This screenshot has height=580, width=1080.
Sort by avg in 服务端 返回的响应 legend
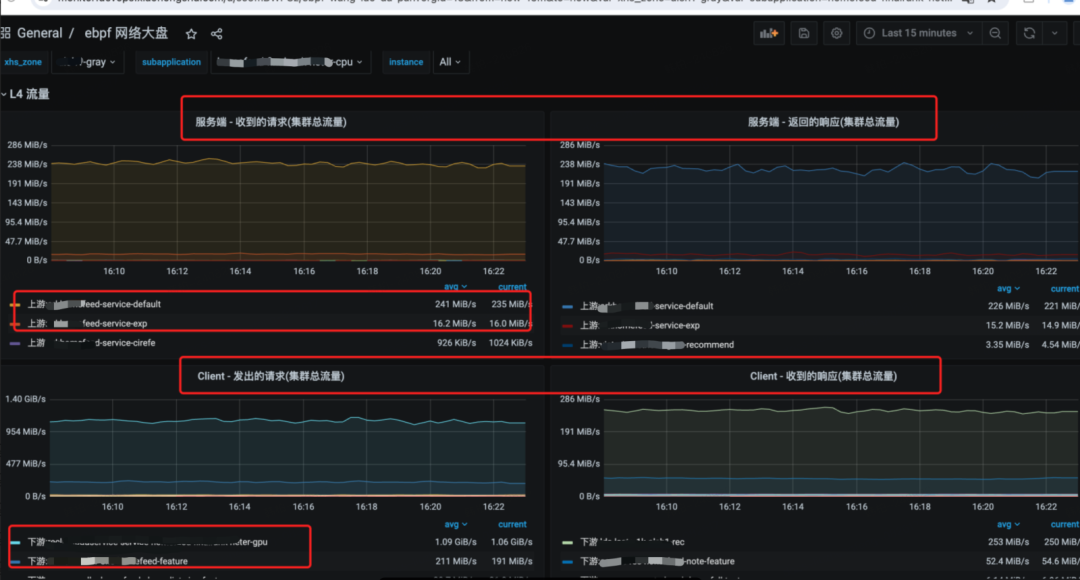click(x=1008, y=289)
